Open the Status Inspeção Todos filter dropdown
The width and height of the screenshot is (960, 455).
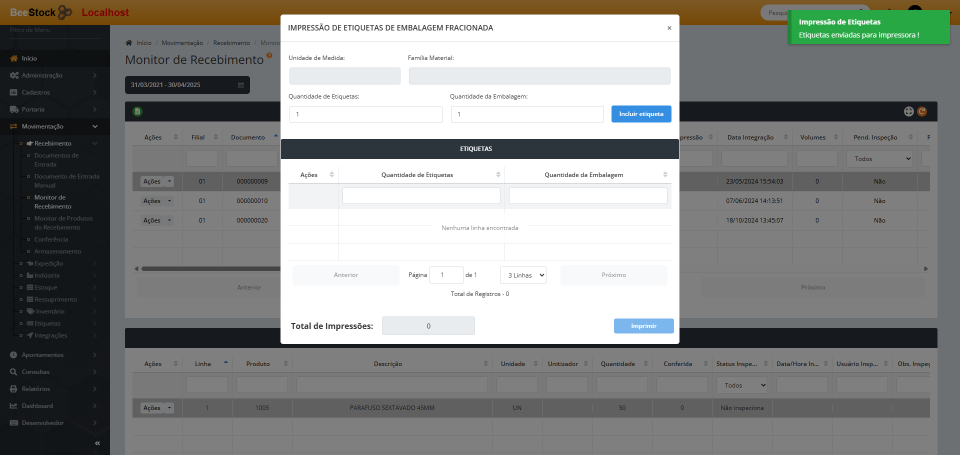pyautogui.click(x=744, y=385)
